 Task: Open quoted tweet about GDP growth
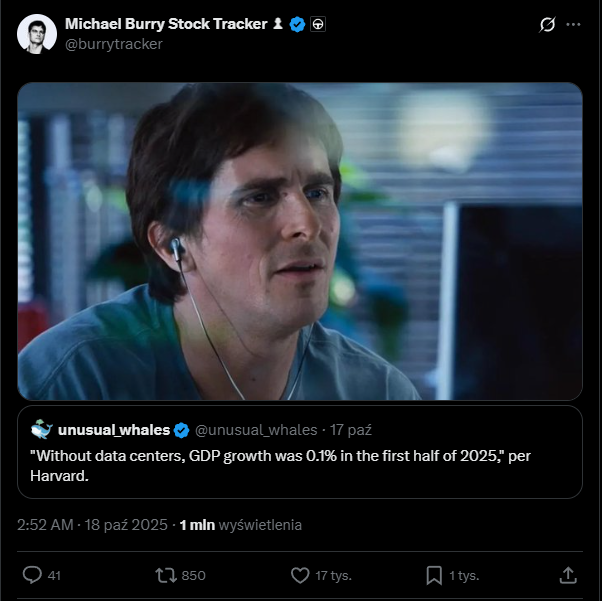300,467
